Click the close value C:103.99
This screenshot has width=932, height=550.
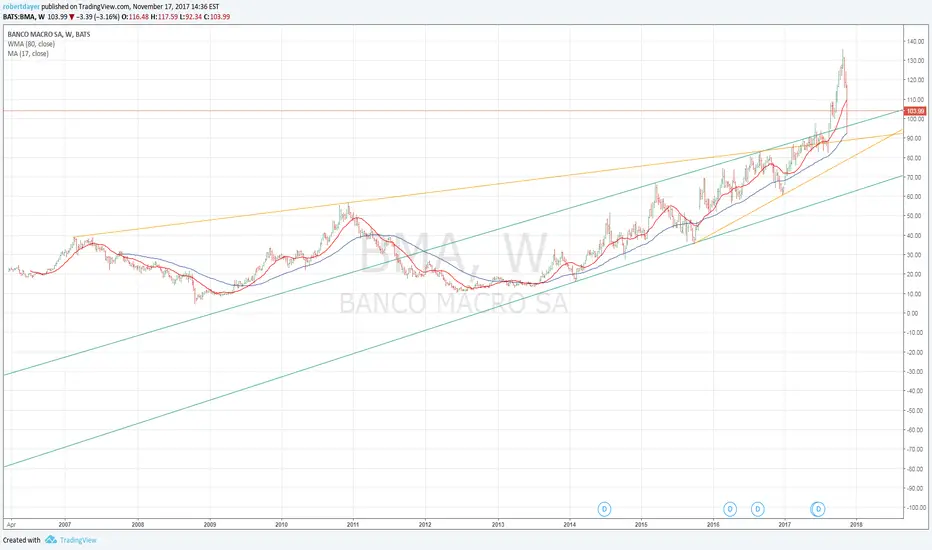point(217,17)
